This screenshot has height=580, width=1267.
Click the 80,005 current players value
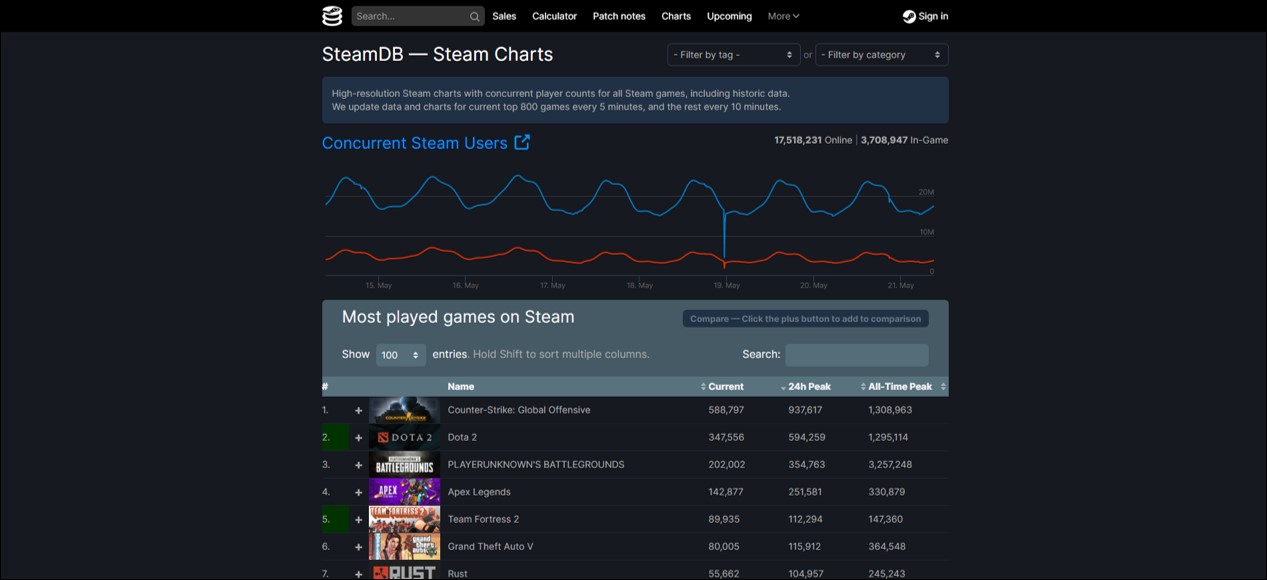724,547
